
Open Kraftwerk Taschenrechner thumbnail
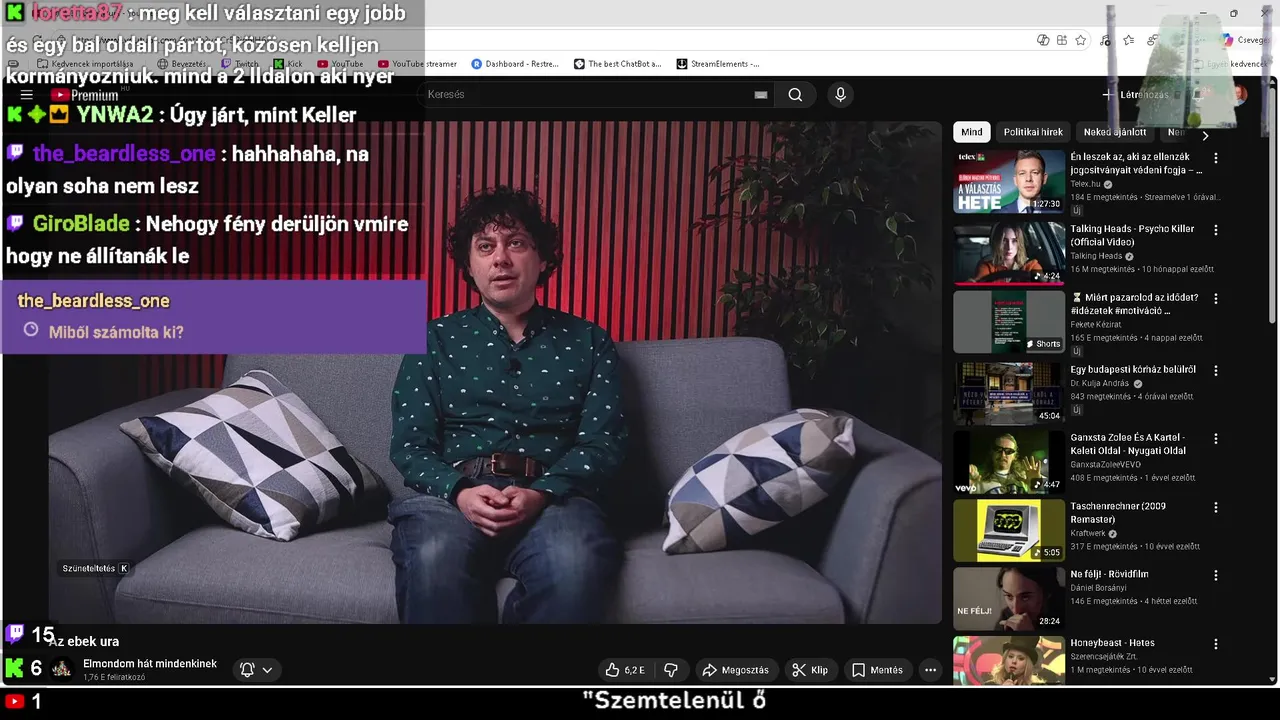[x=1009, y=530]
